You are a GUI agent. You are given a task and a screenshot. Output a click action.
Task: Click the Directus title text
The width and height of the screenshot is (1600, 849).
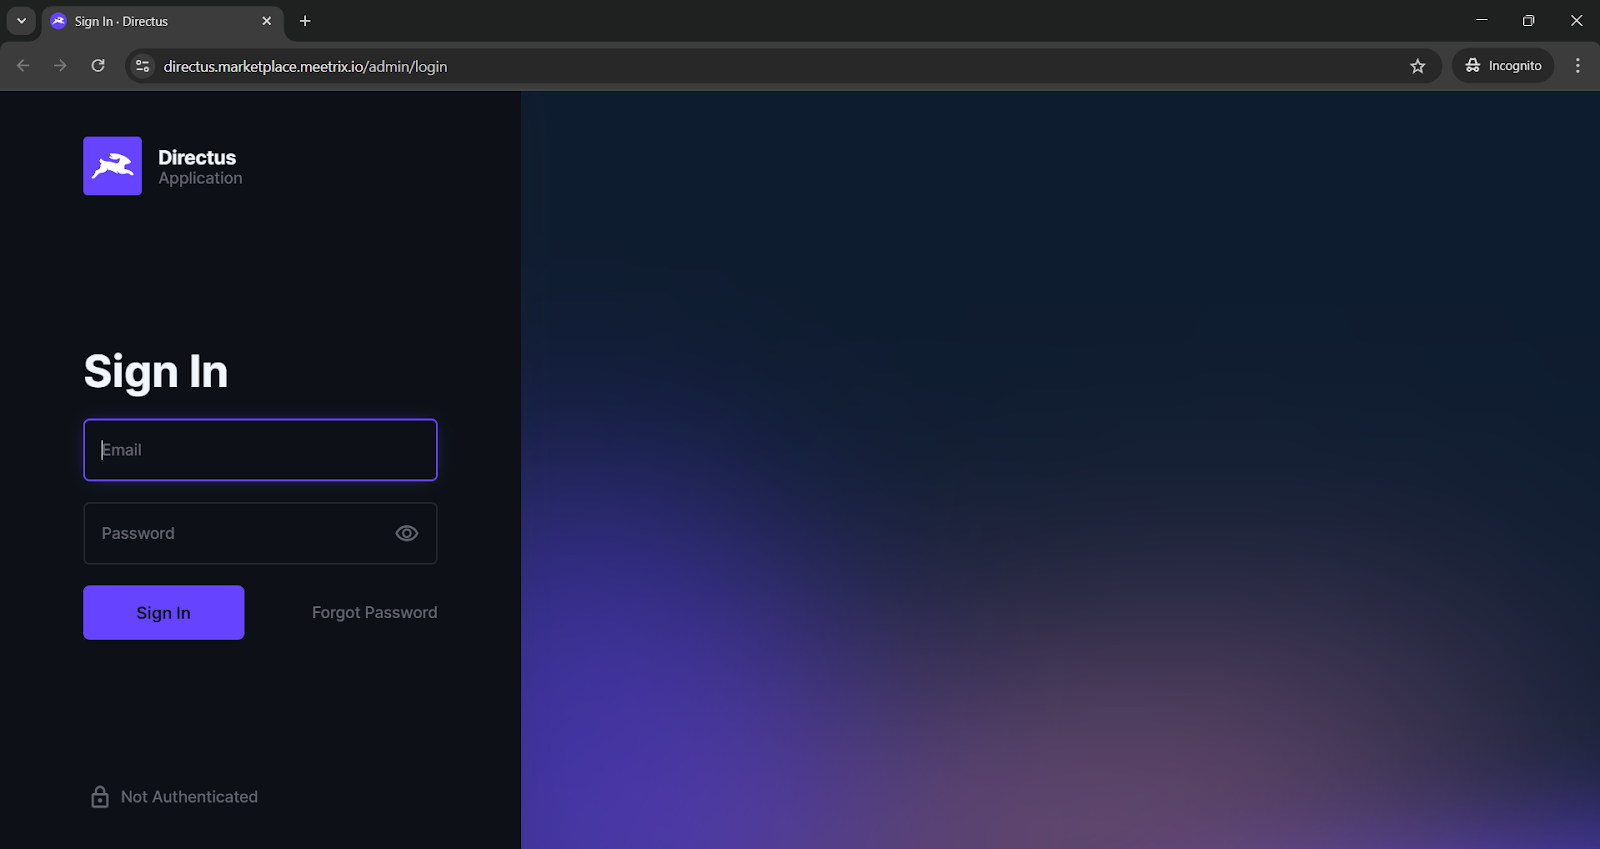tap(197, 157)
